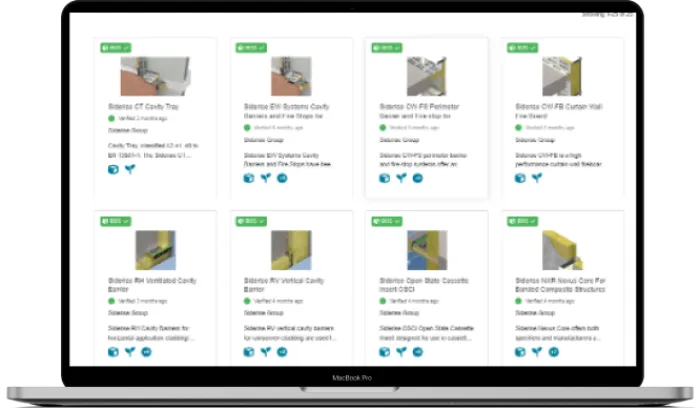Click the green BIM badge on RH Ventilated Cavity card

click(x=116, y=221)
